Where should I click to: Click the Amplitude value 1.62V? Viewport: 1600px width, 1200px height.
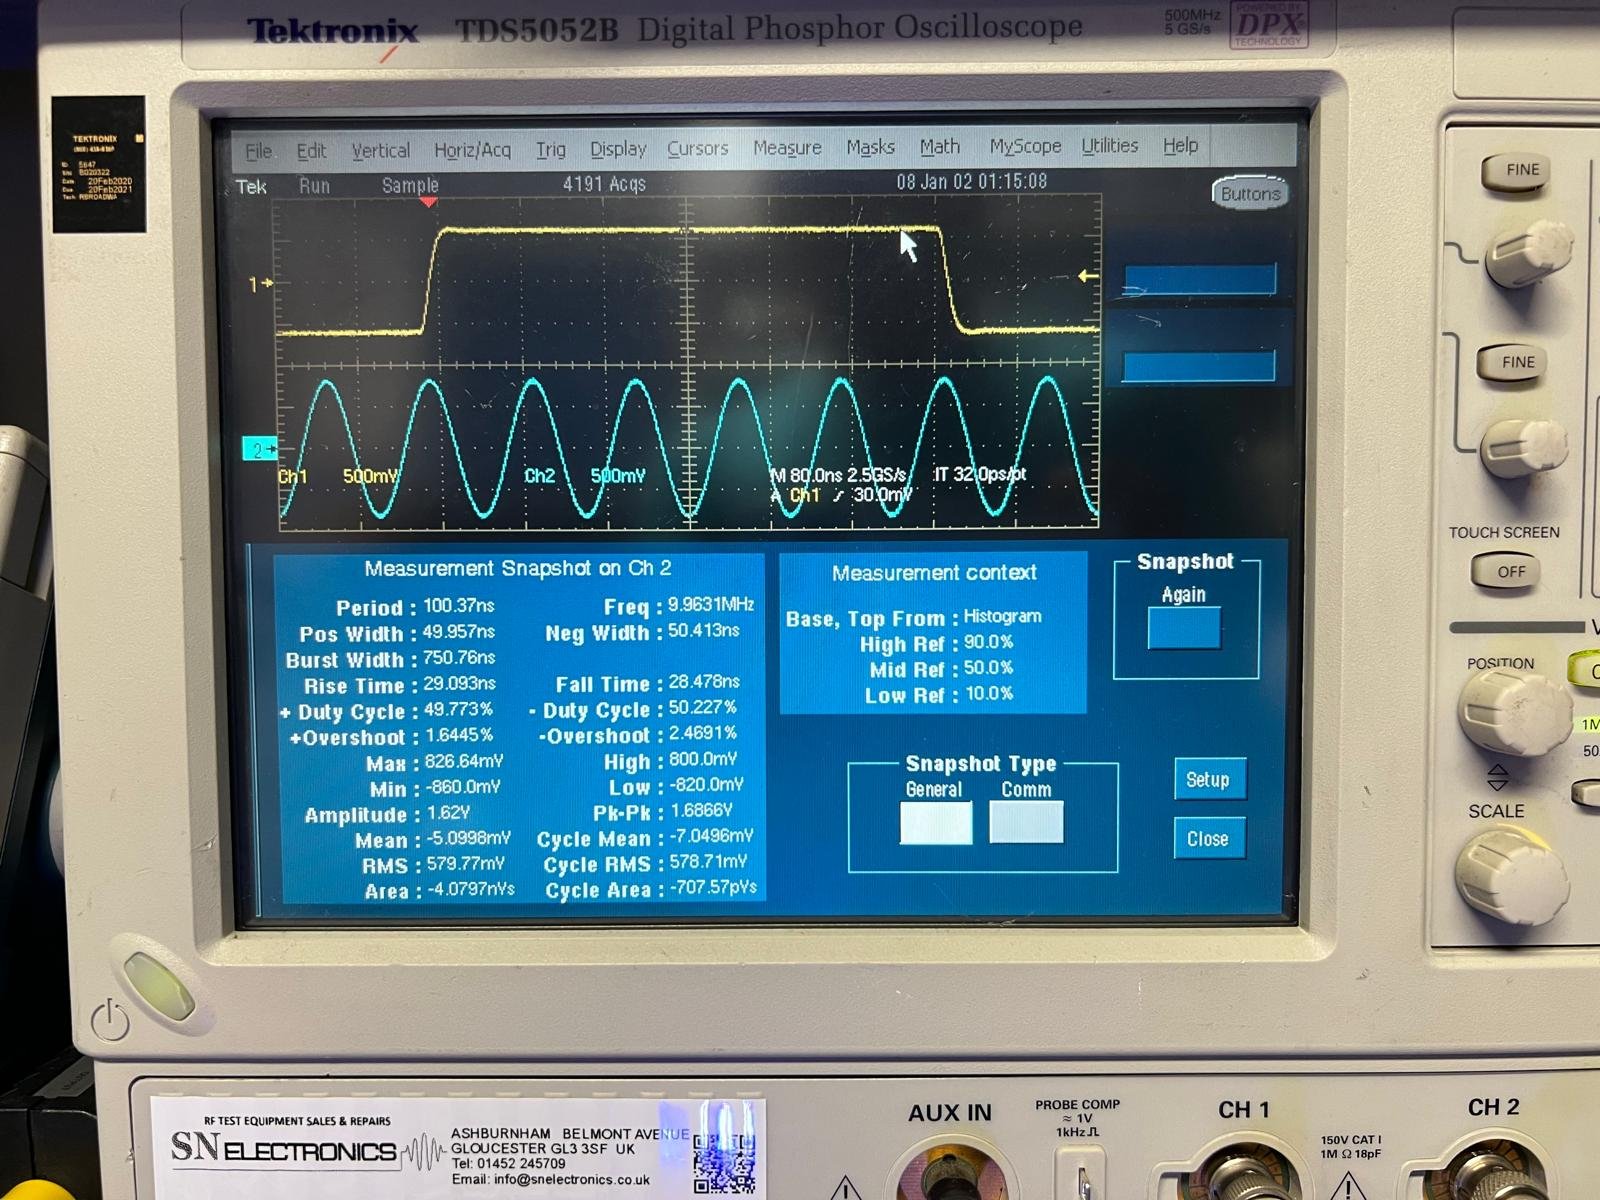click(x=448, y=813)
